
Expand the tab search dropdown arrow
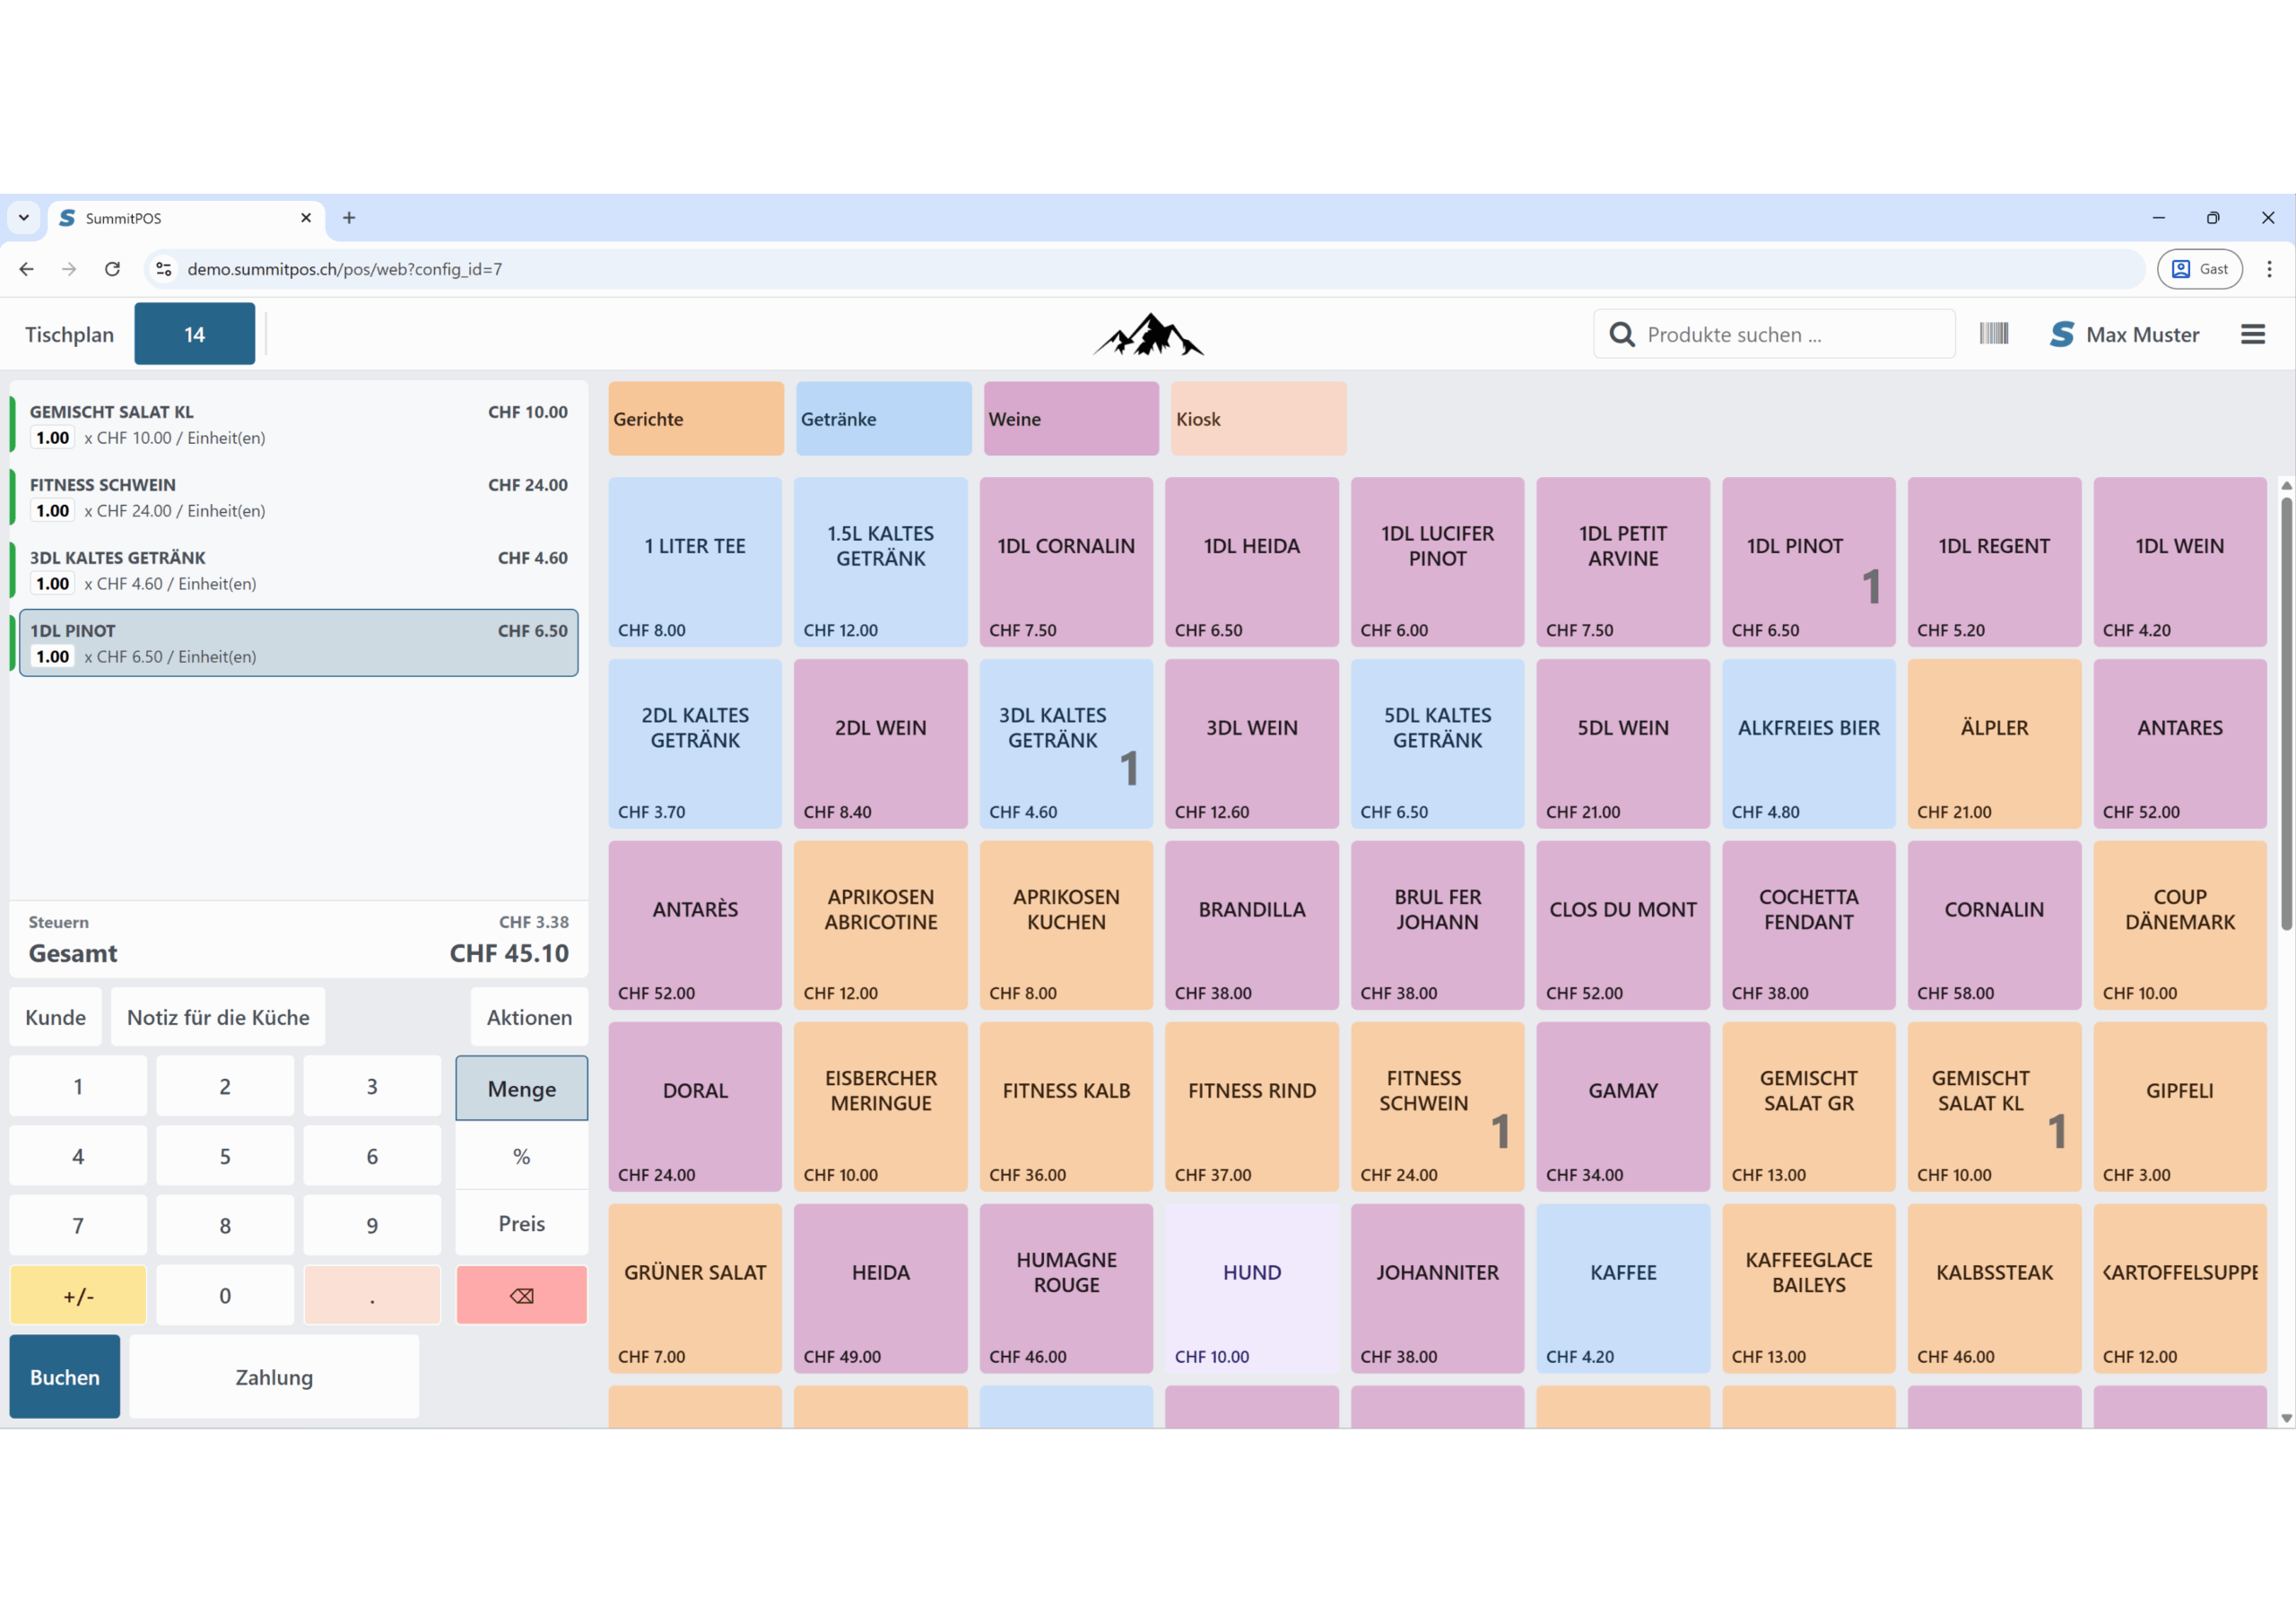(24, 218)
